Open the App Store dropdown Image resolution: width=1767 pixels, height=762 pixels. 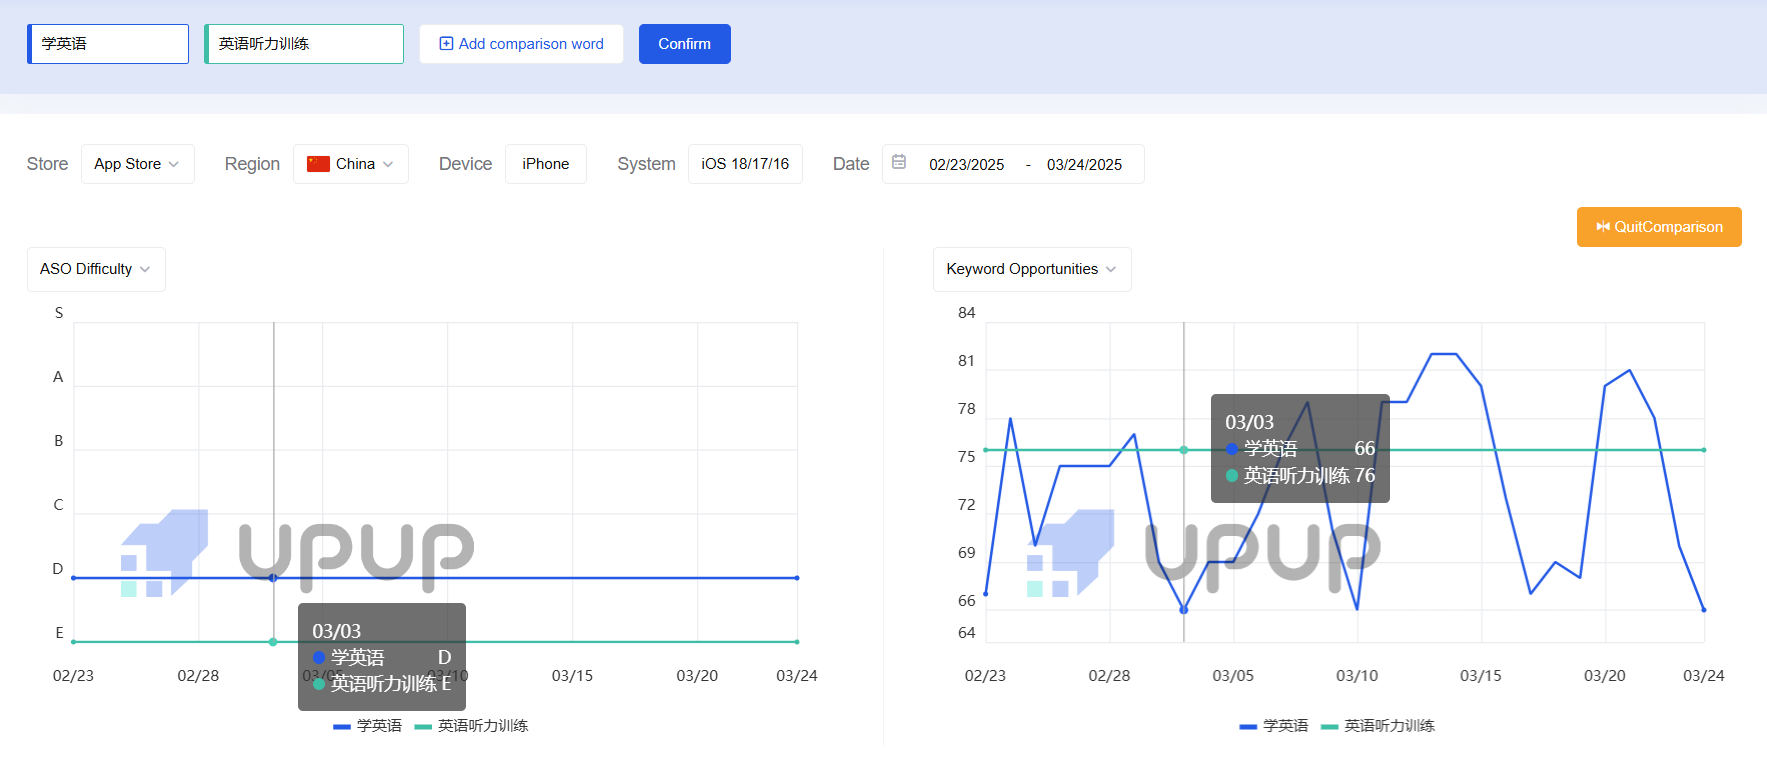tap(137, 164)
